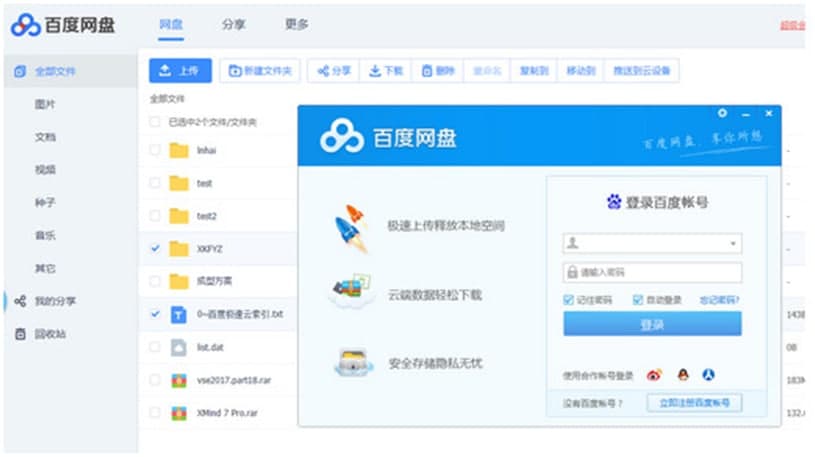
Task: Click the blue 登录 login button
Action: (652, 324)
